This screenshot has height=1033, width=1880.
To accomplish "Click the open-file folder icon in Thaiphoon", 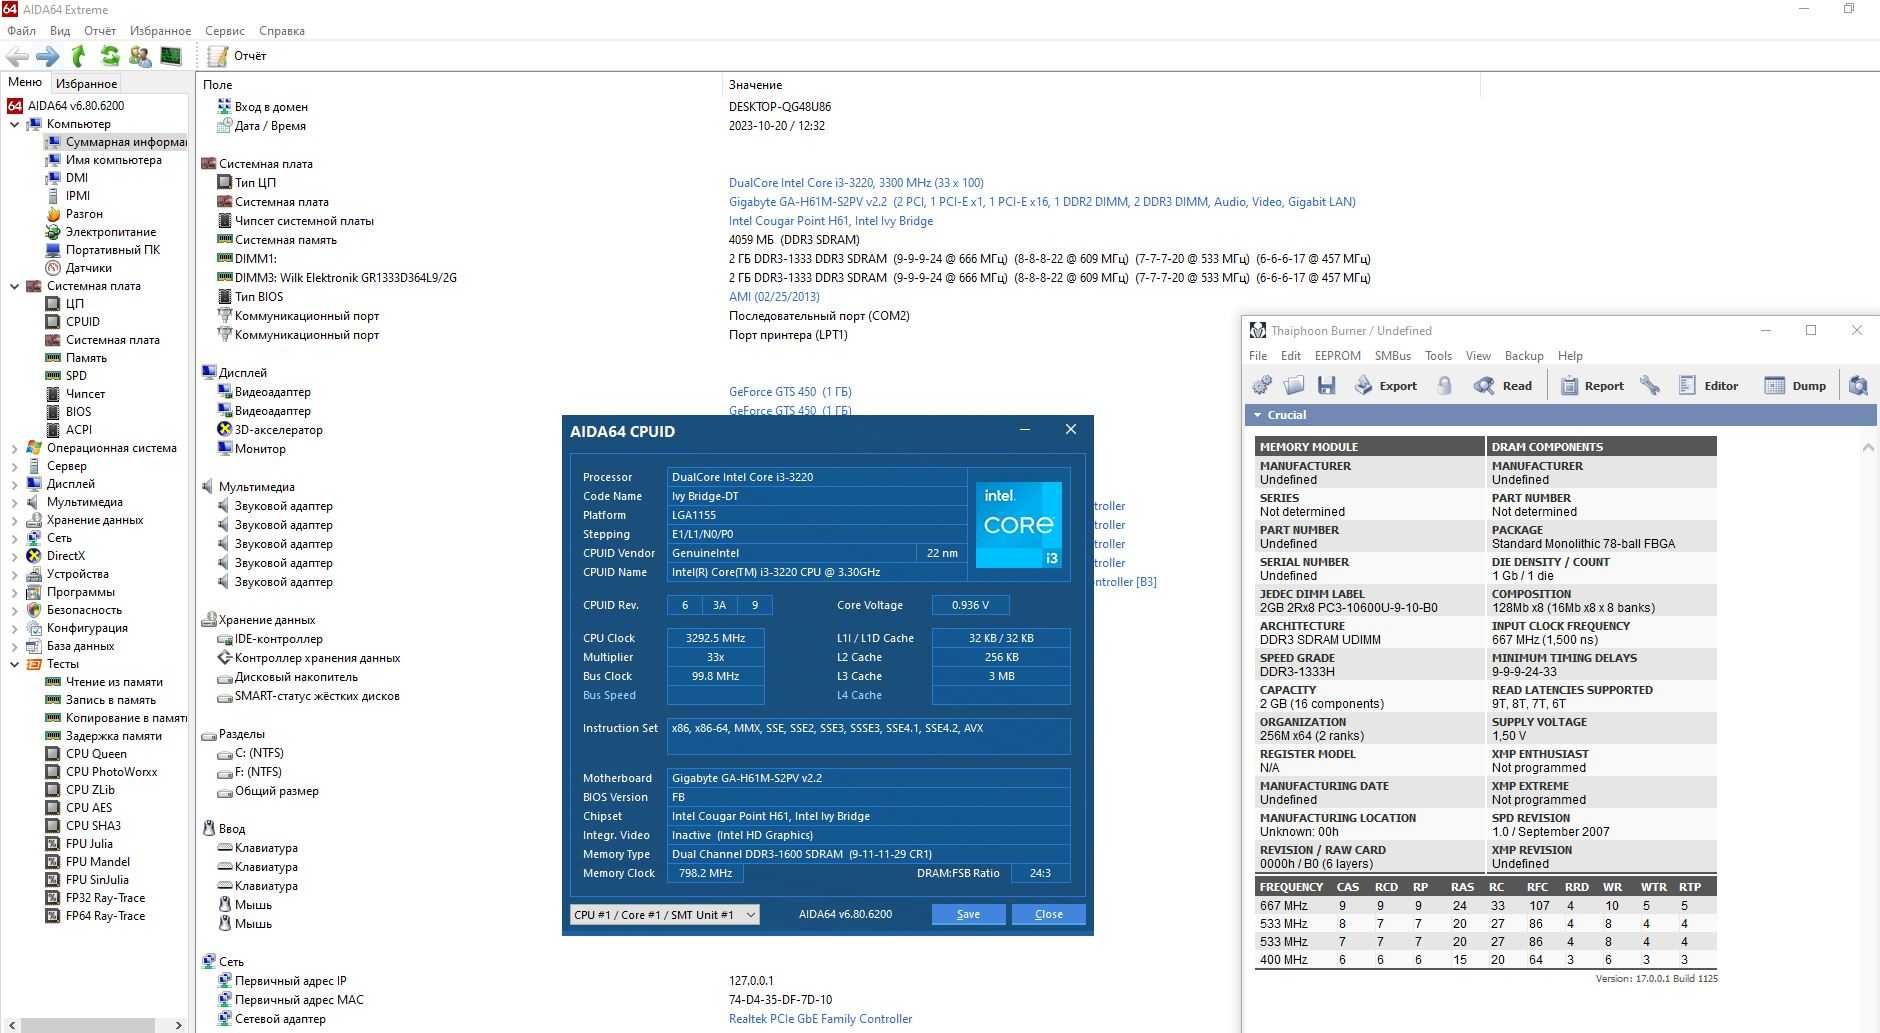I will 1294,386.
